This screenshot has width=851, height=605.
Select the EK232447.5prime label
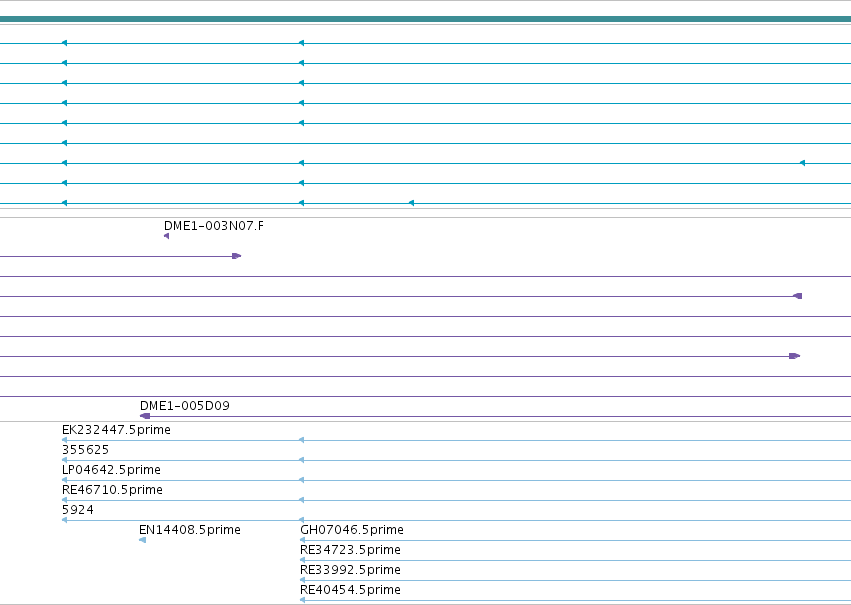point(116,430)
